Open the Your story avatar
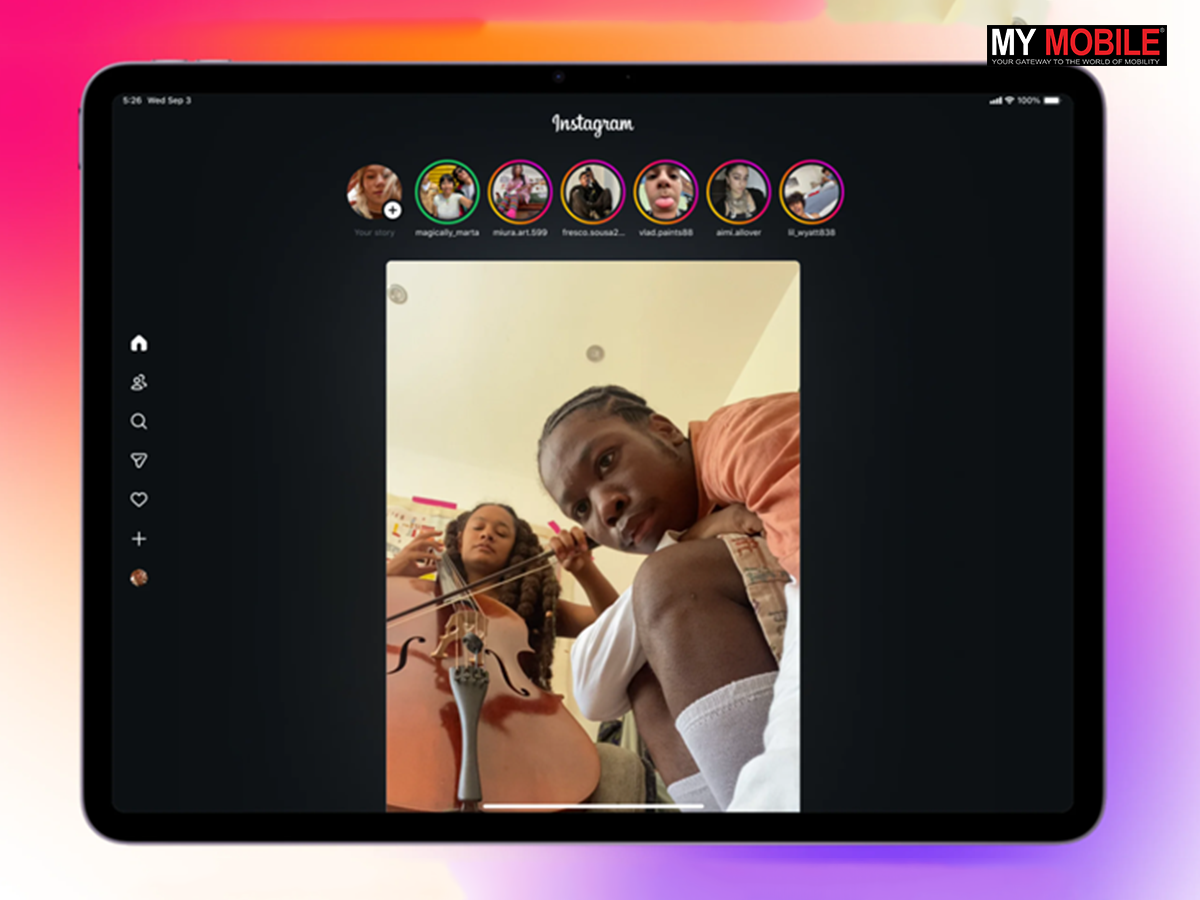 coord(373,191)
